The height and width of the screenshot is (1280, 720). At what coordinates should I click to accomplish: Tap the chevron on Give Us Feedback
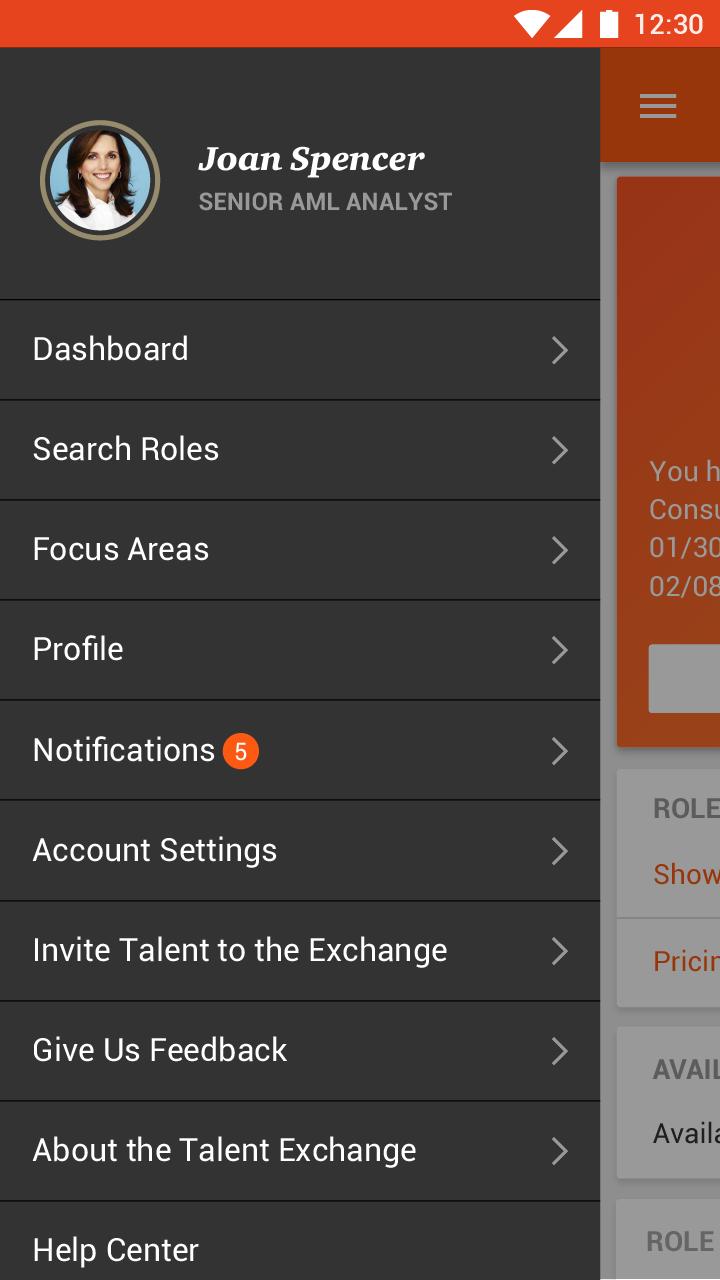point(560,1051)
